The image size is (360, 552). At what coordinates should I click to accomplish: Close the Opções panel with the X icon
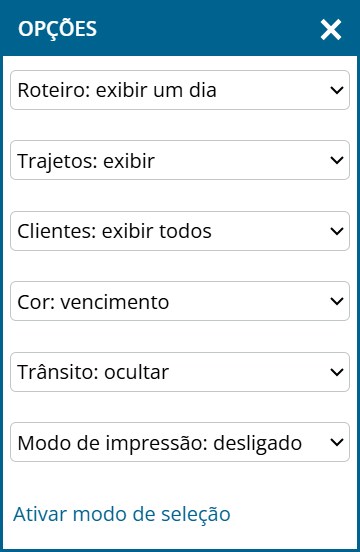click(x=331, y=30)
